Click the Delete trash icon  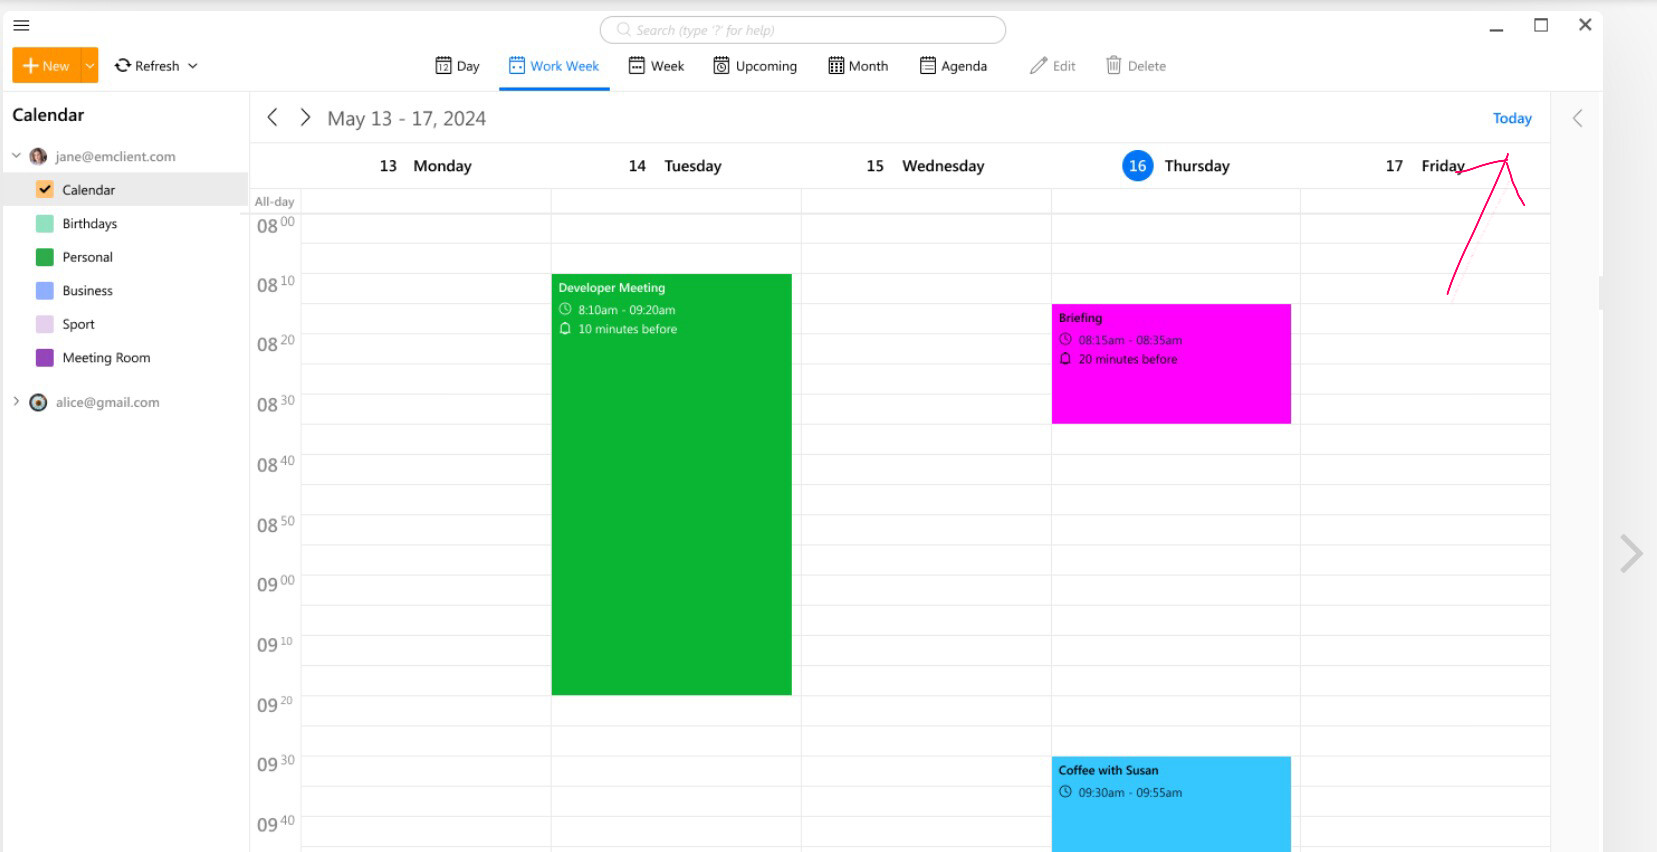[x=1113, y=66]
